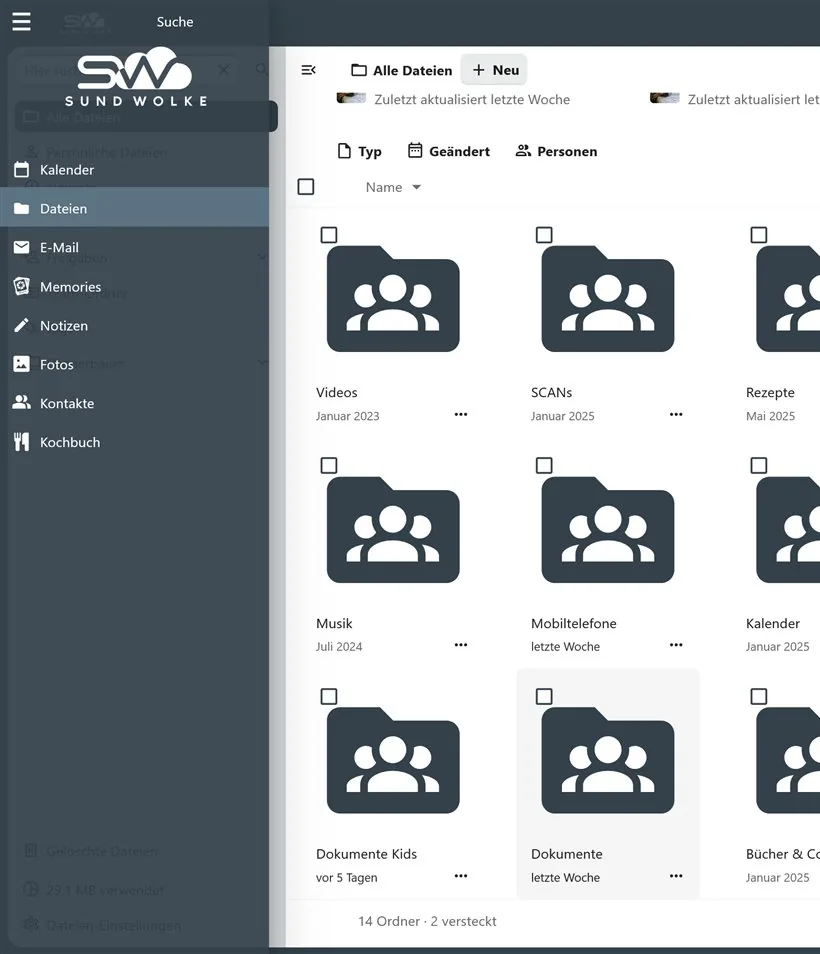Open Notizen app
Screen dimensions: 820x954
pyautogui.click(x=134, y=326)
